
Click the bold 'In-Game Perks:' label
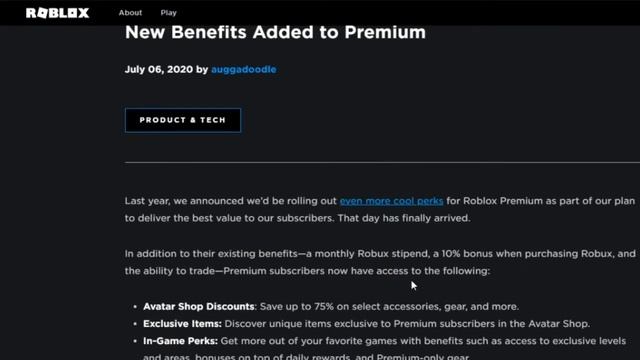(180, 341)
